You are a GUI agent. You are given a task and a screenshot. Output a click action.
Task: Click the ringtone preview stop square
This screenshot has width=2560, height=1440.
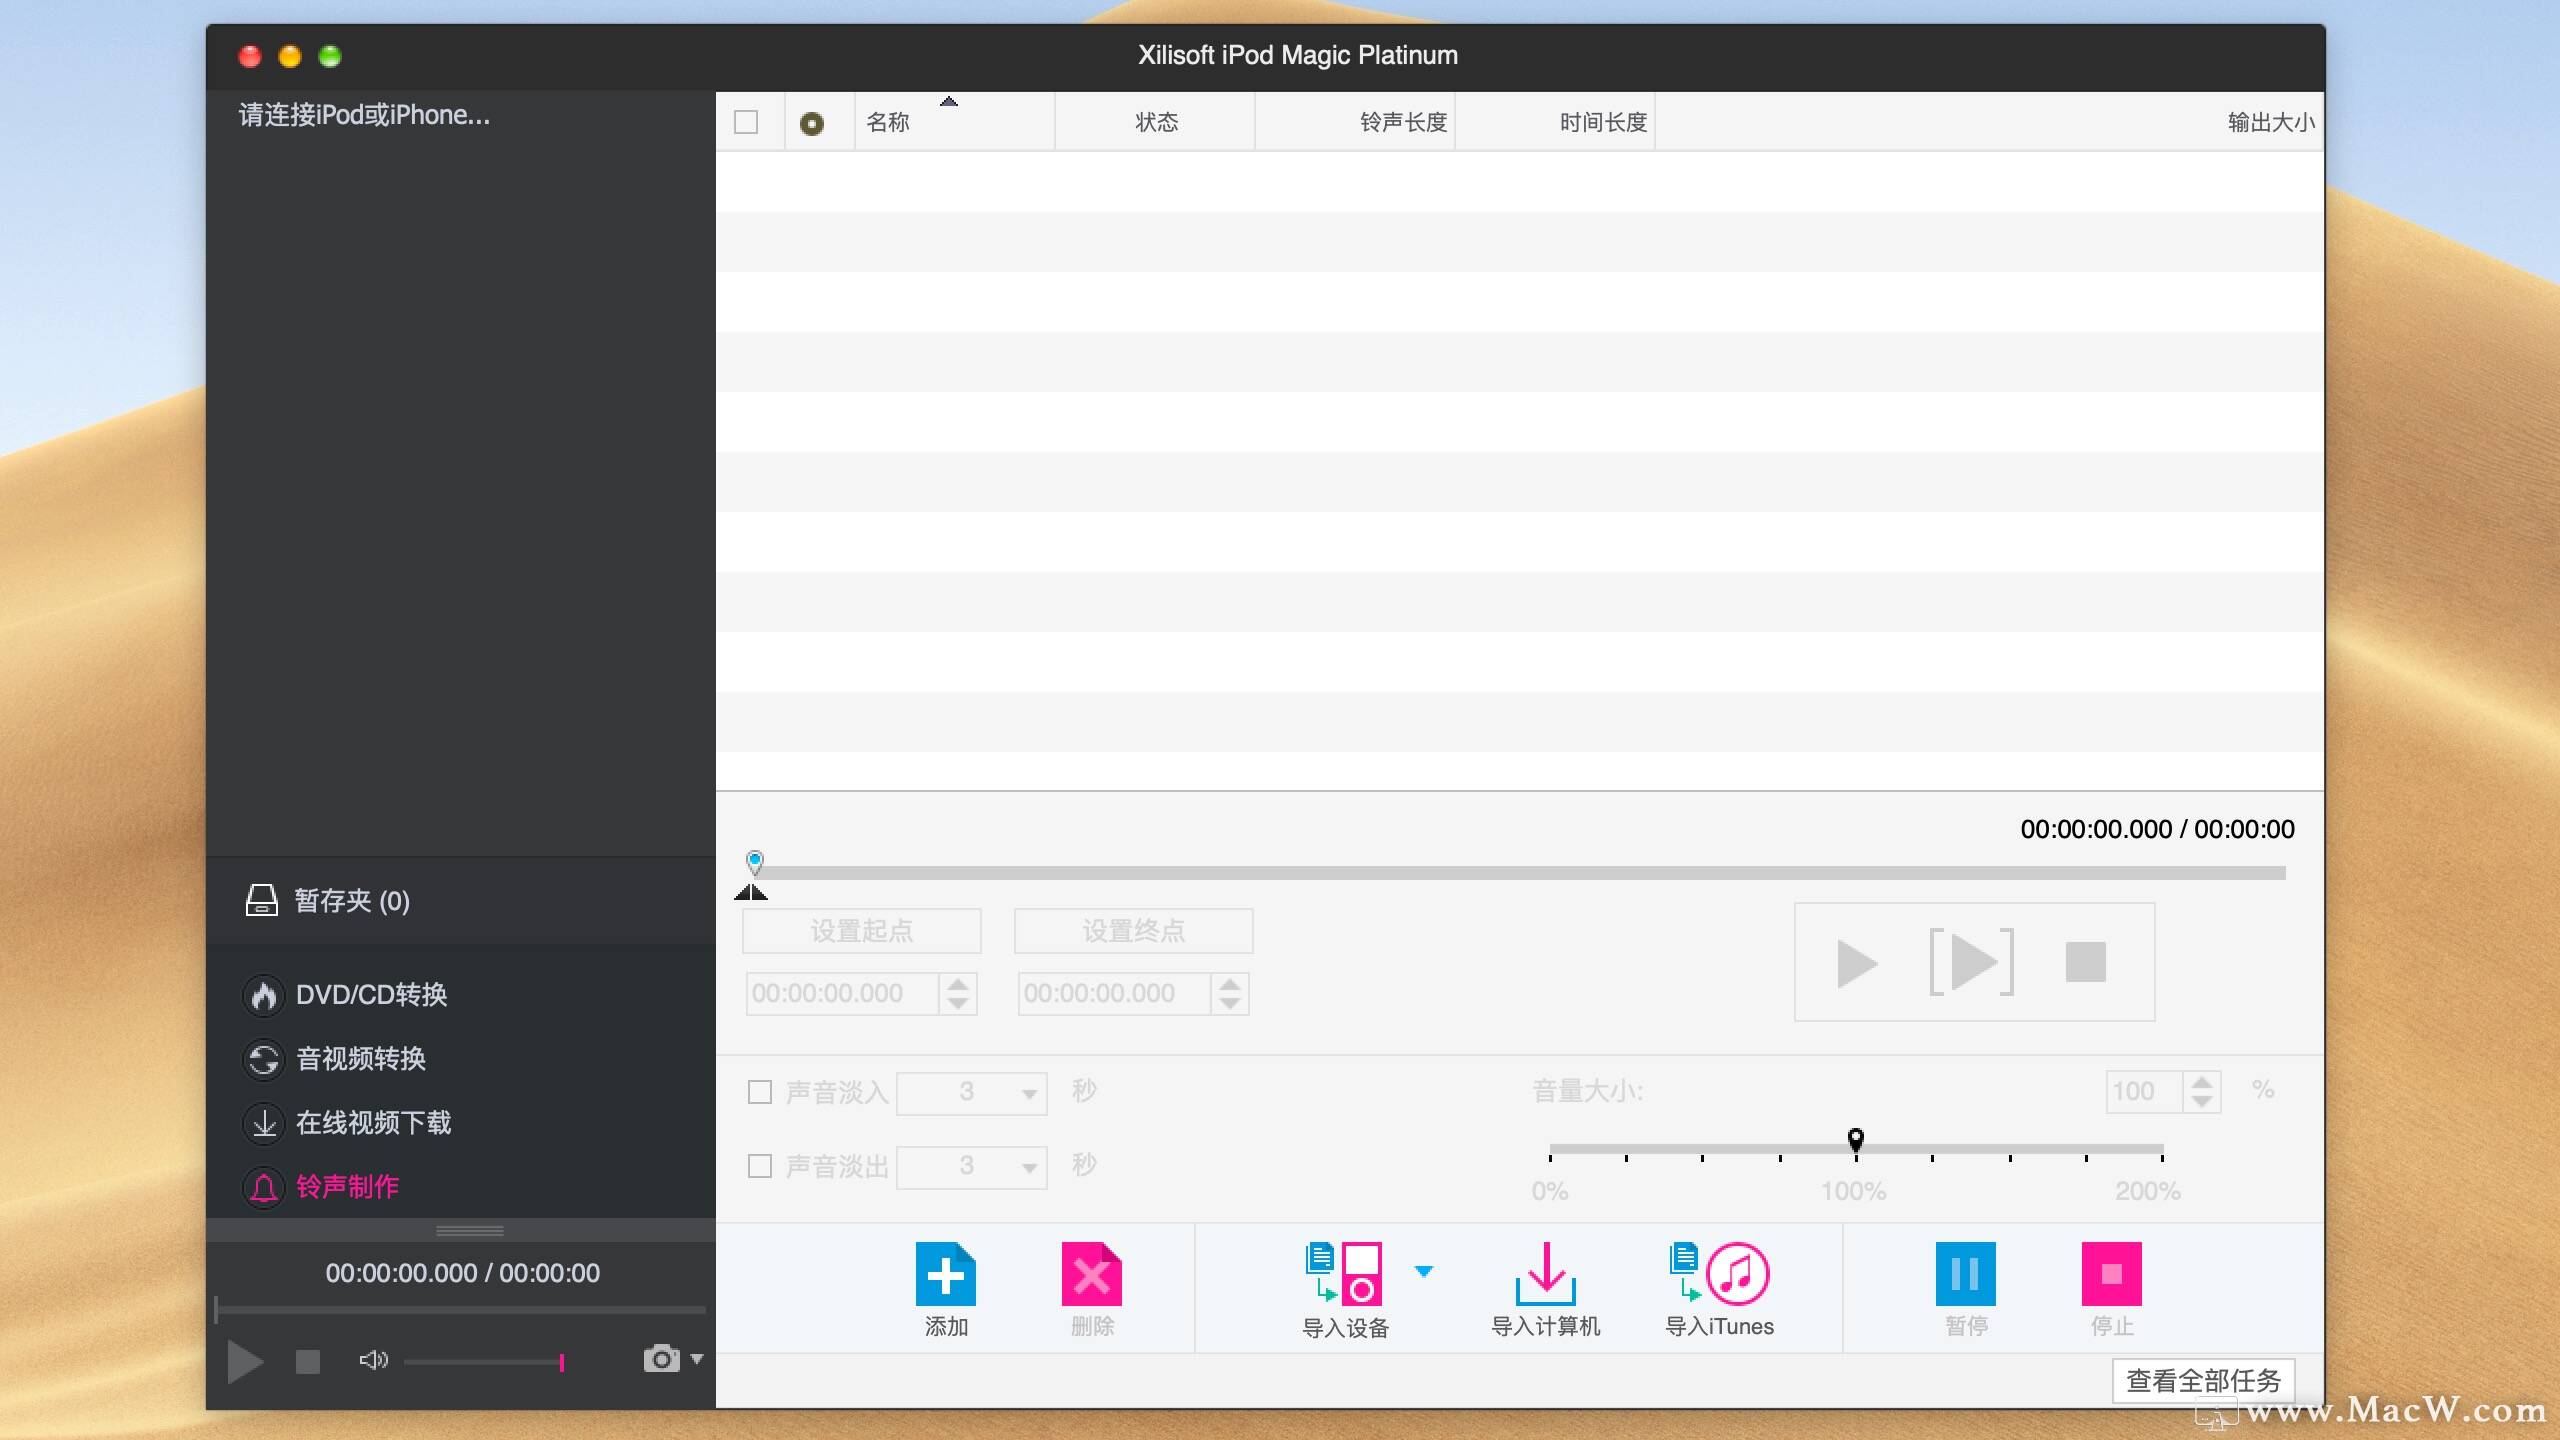click(x=2085, y=962)
